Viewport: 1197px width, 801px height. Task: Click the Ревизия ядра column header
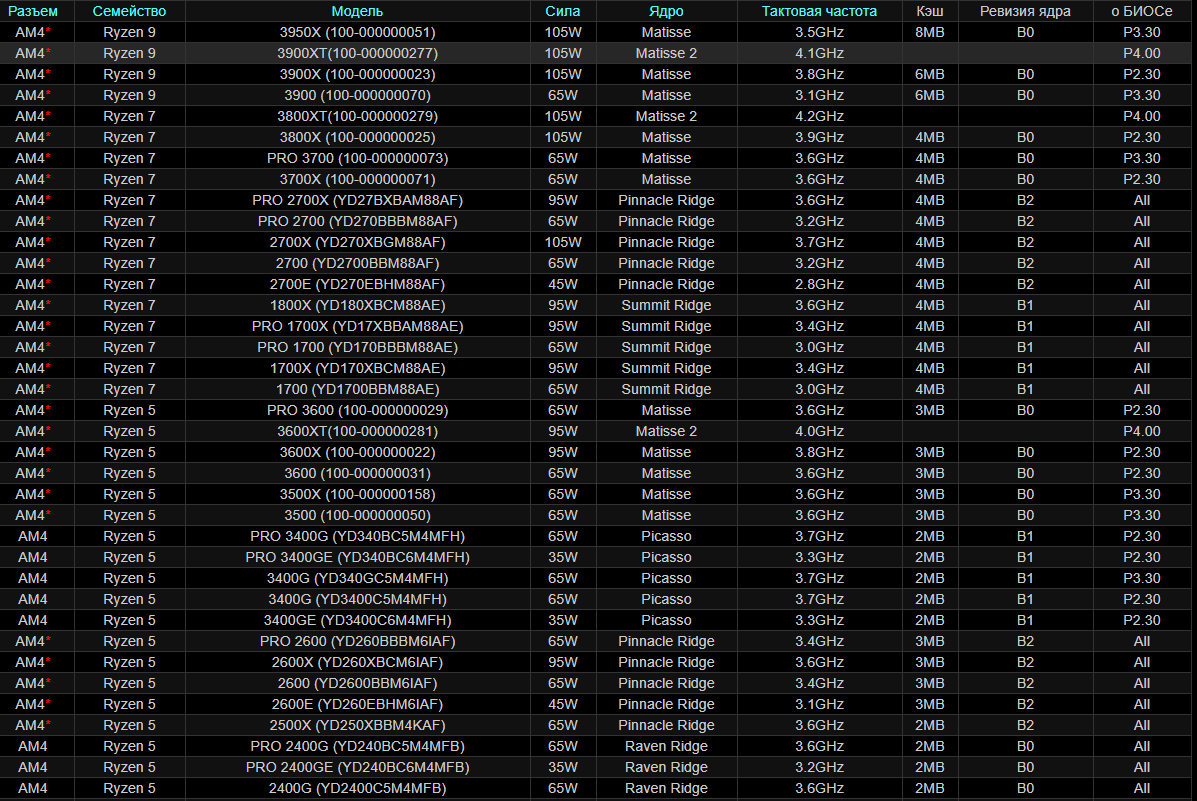1025,11
